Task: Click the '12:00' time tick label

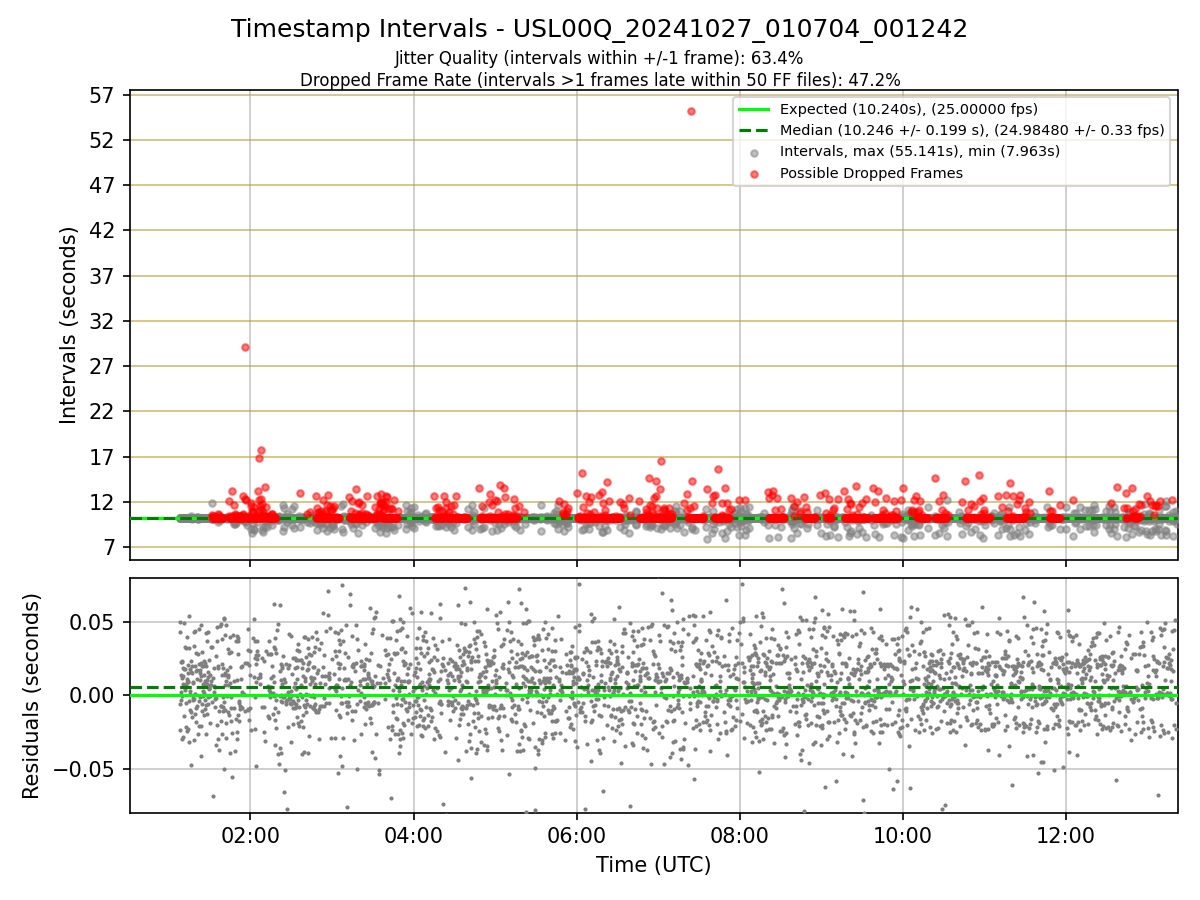Action: [1066, 836]
